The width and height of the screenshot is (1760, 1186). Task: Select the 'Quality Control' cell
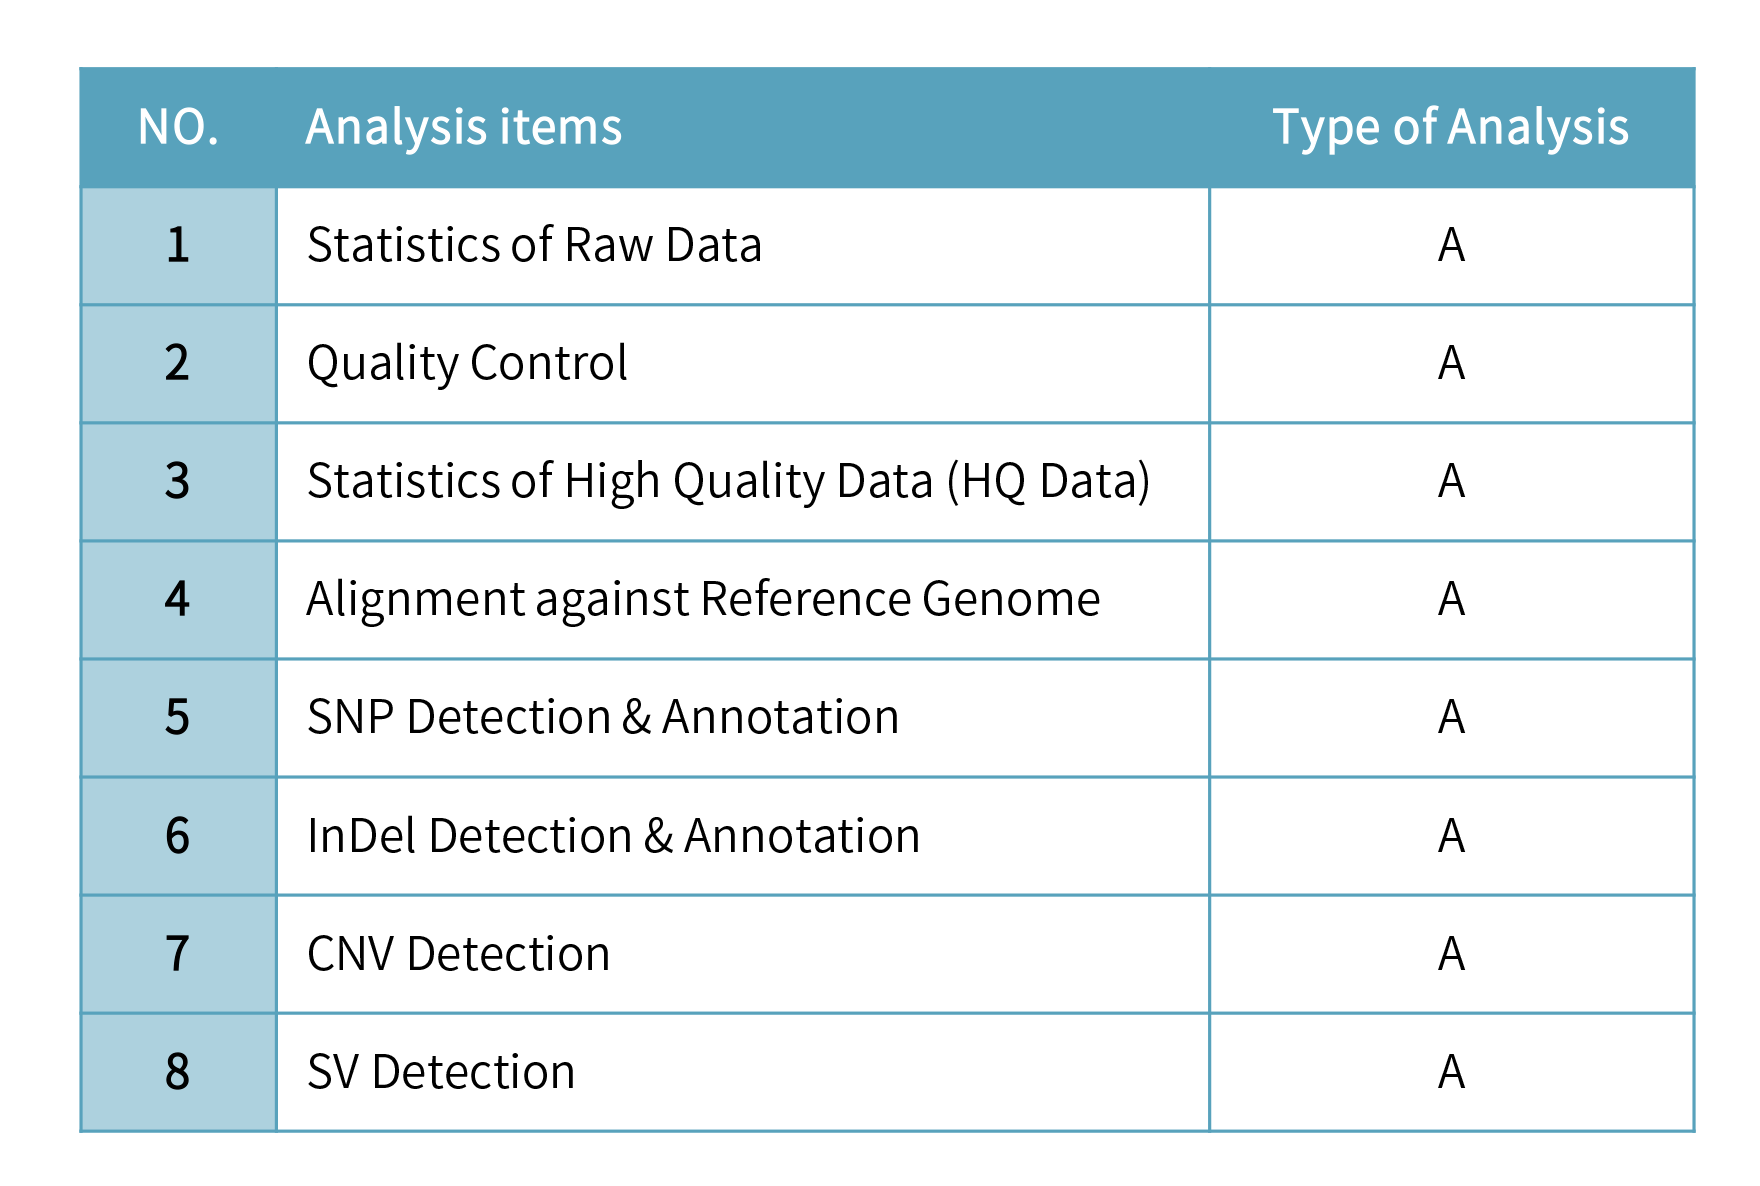click(x=467, y=364)
